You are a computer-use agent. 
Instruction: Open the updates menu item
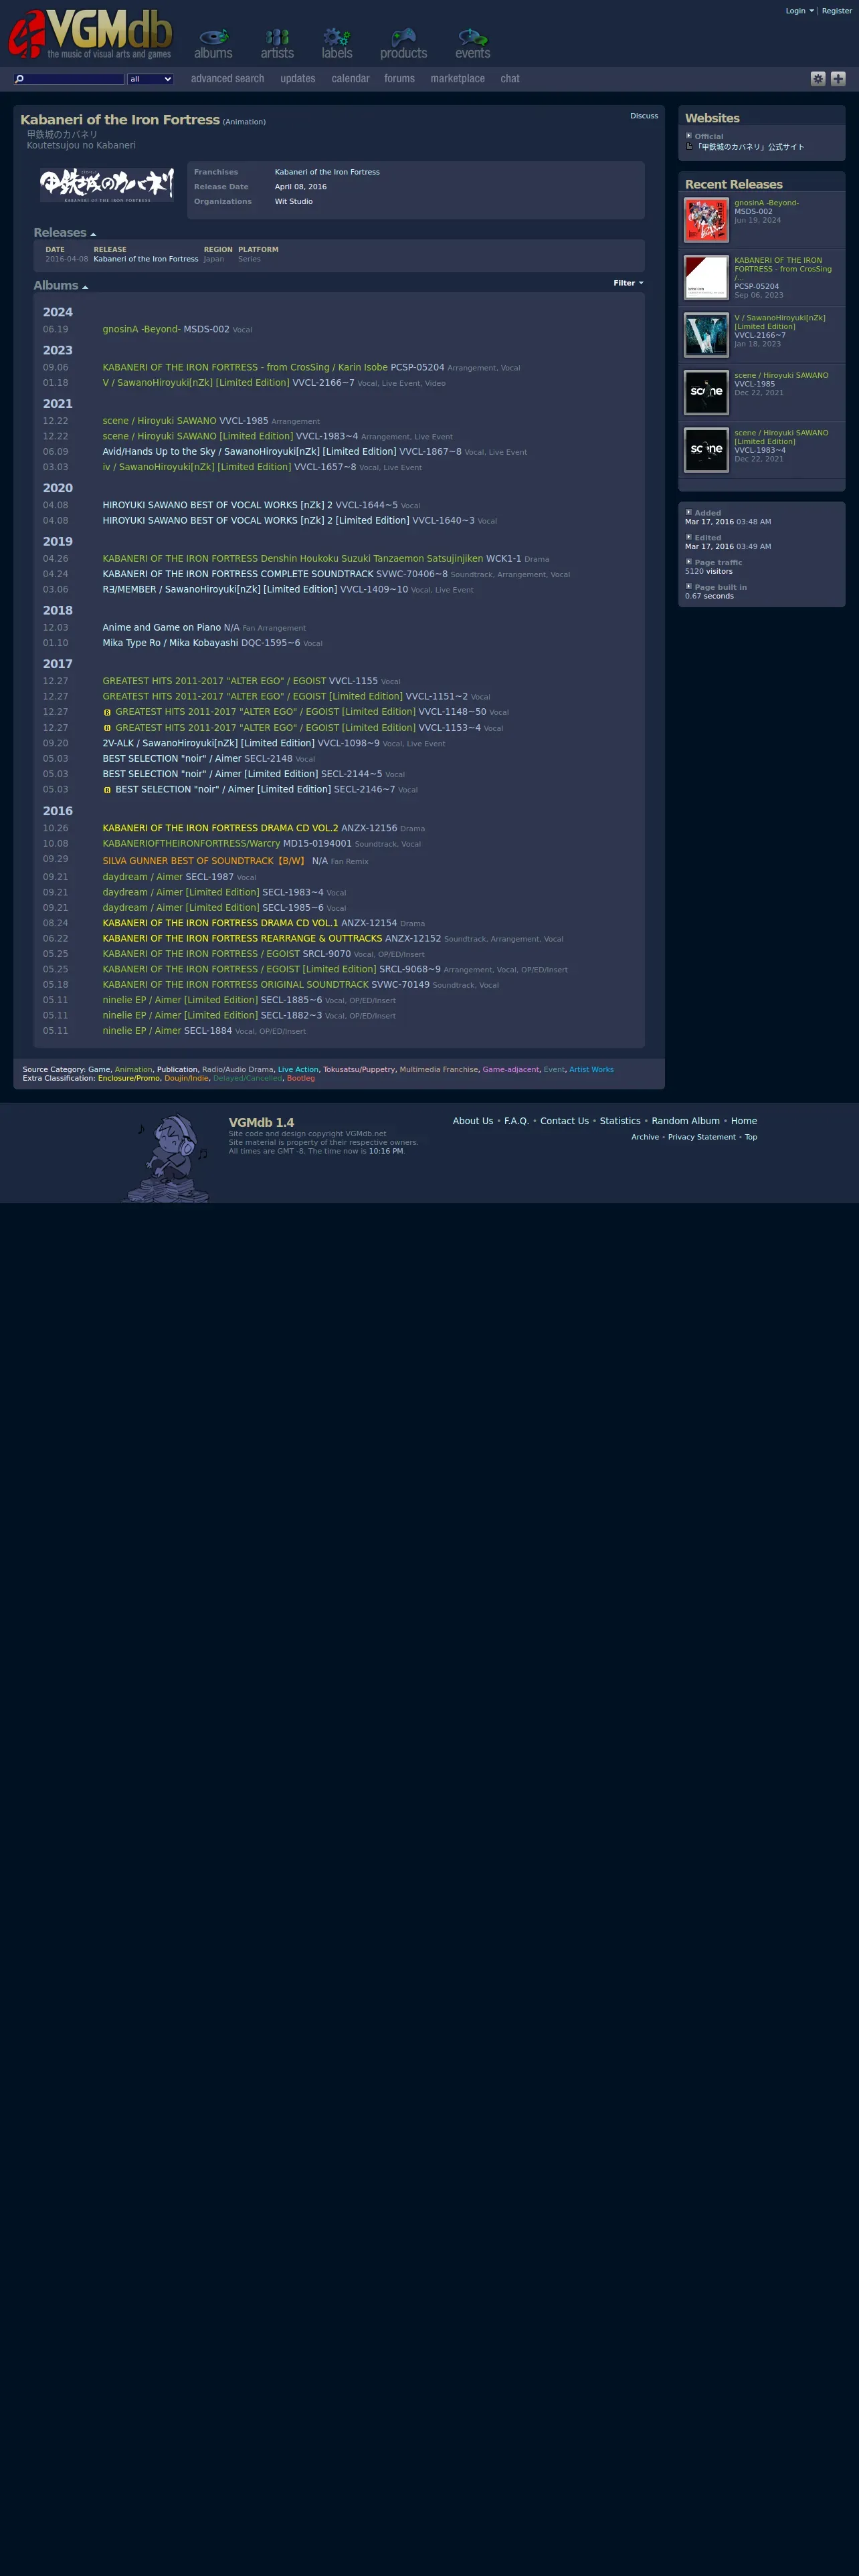pos(297,79)
